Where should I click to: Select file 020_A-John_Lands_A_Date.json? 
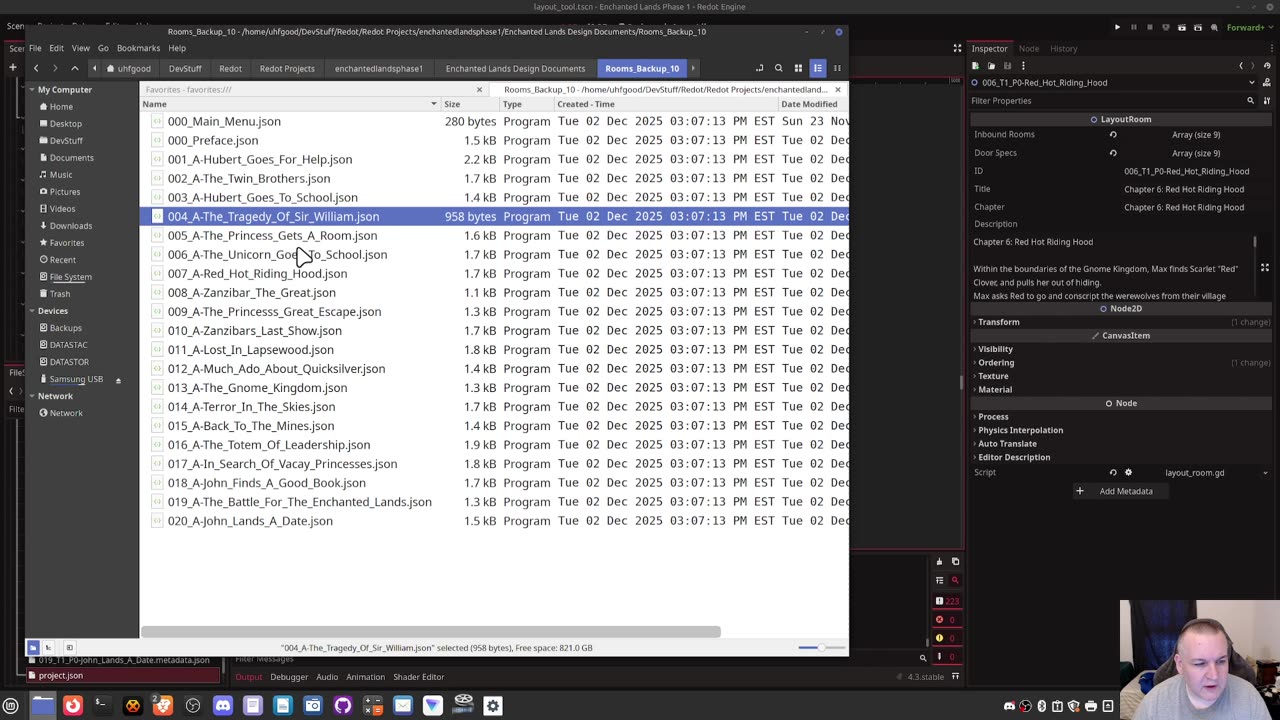tap(250, 520)
